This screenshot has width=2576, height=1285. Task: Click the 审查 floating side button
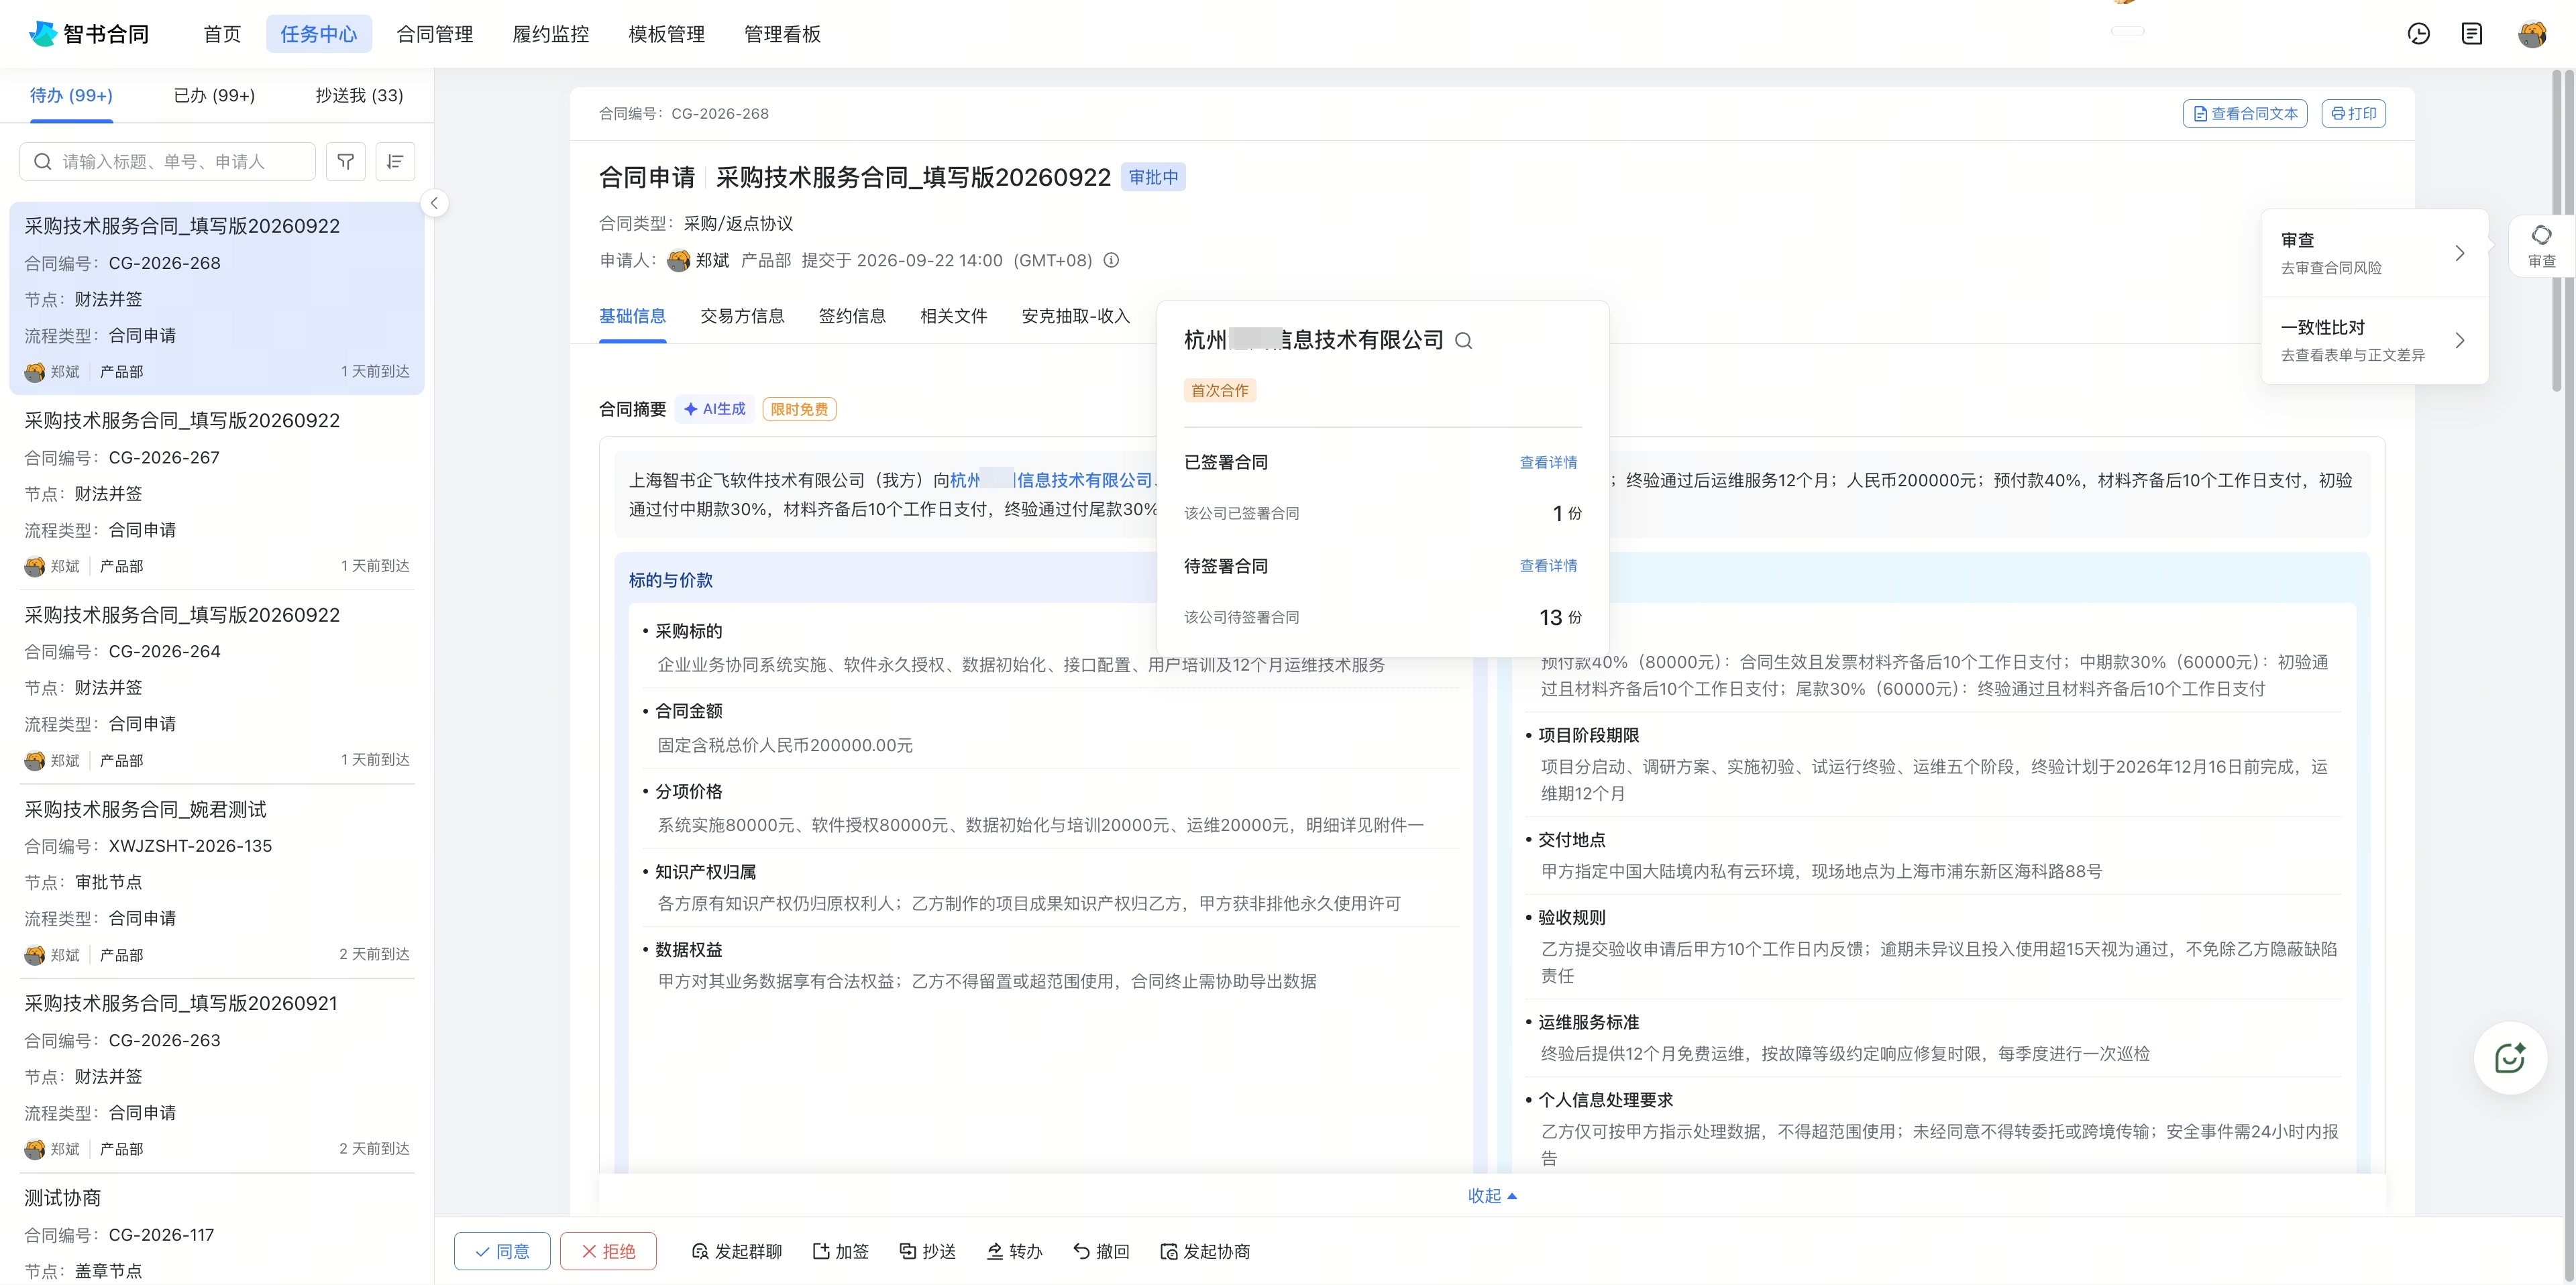(x=2541, y=246)
